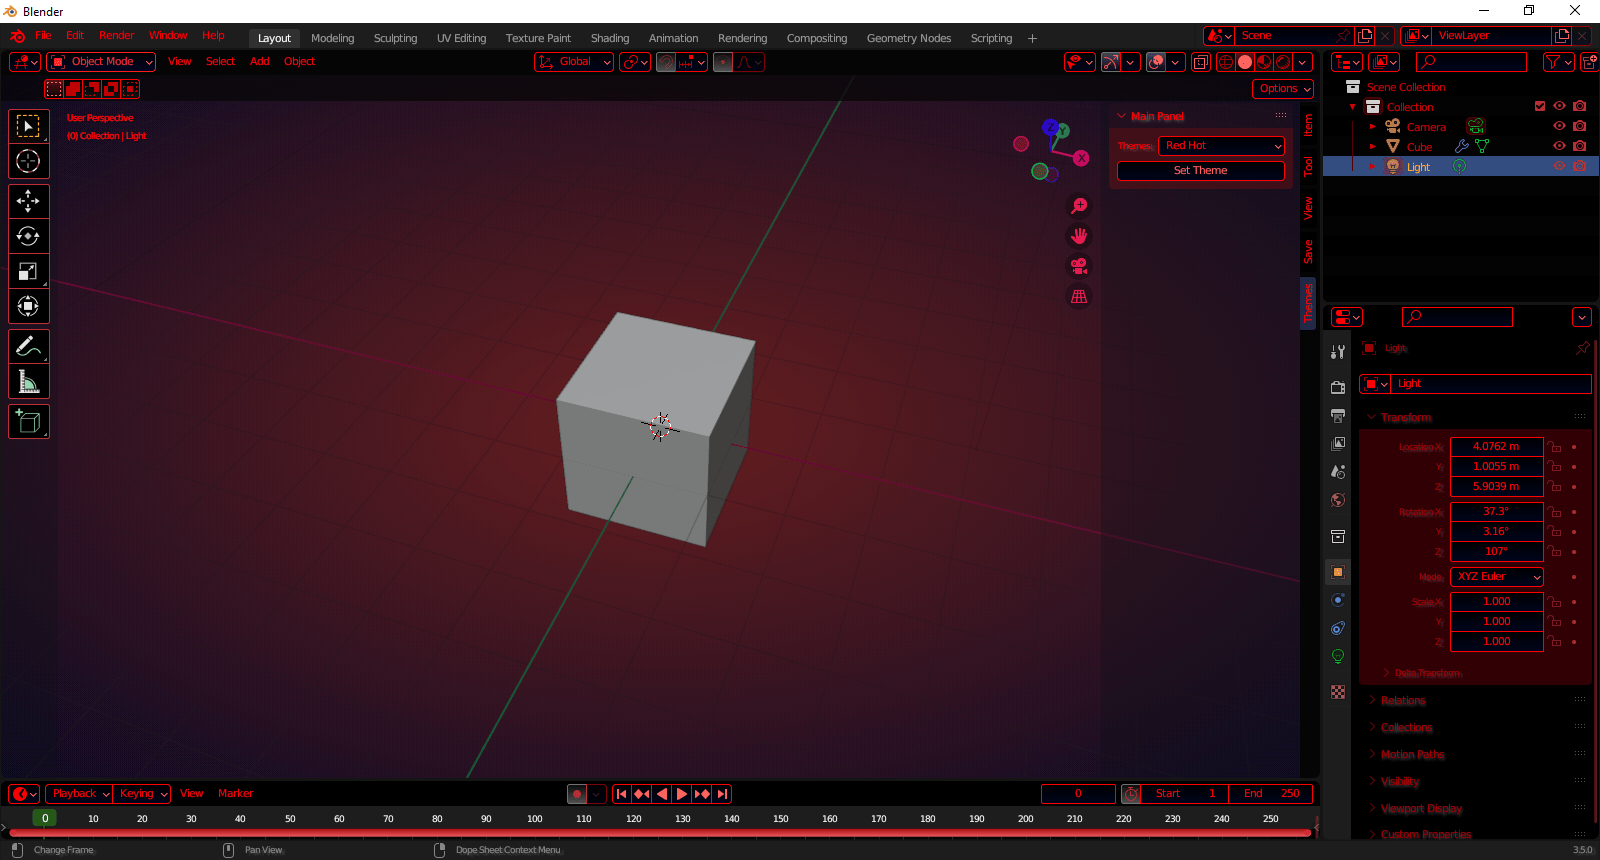The height and width of the screenshot is (860, 1600).
Task: Switch to solid viewport shading mode
Action: coord(1245,62)
